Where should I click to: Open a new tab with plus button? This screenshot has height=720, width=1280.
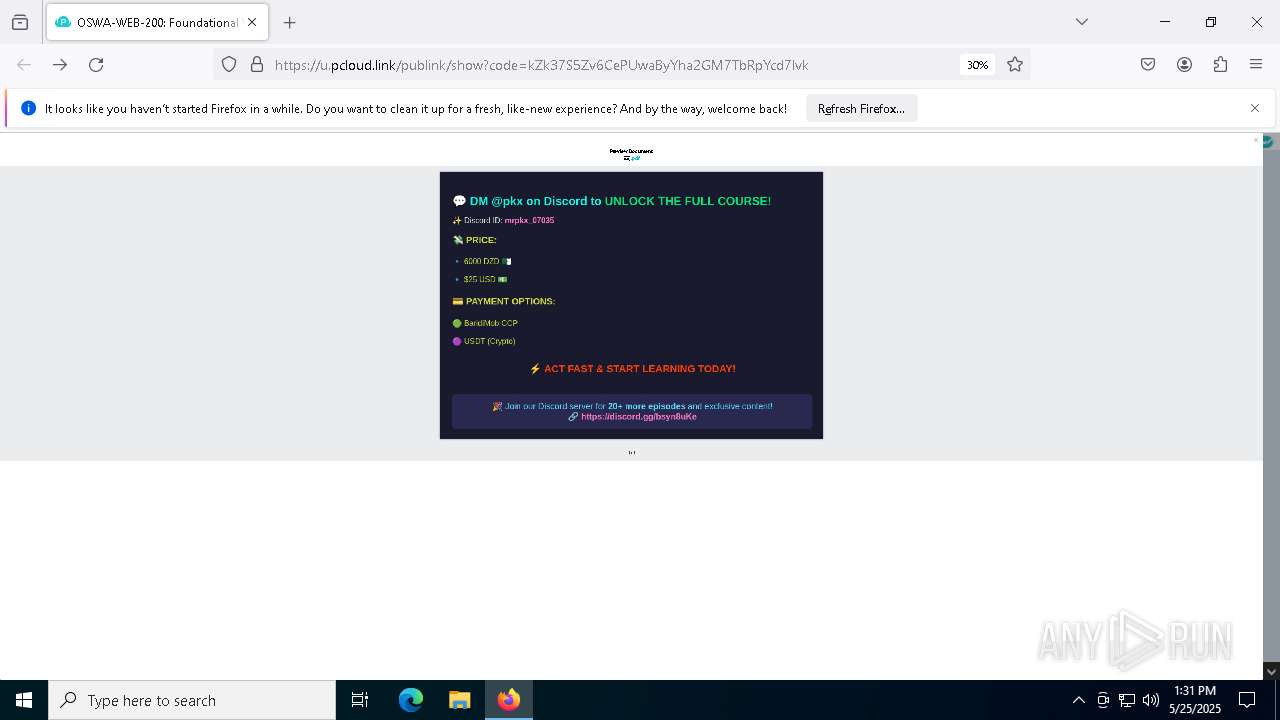(x=290, y=22)
